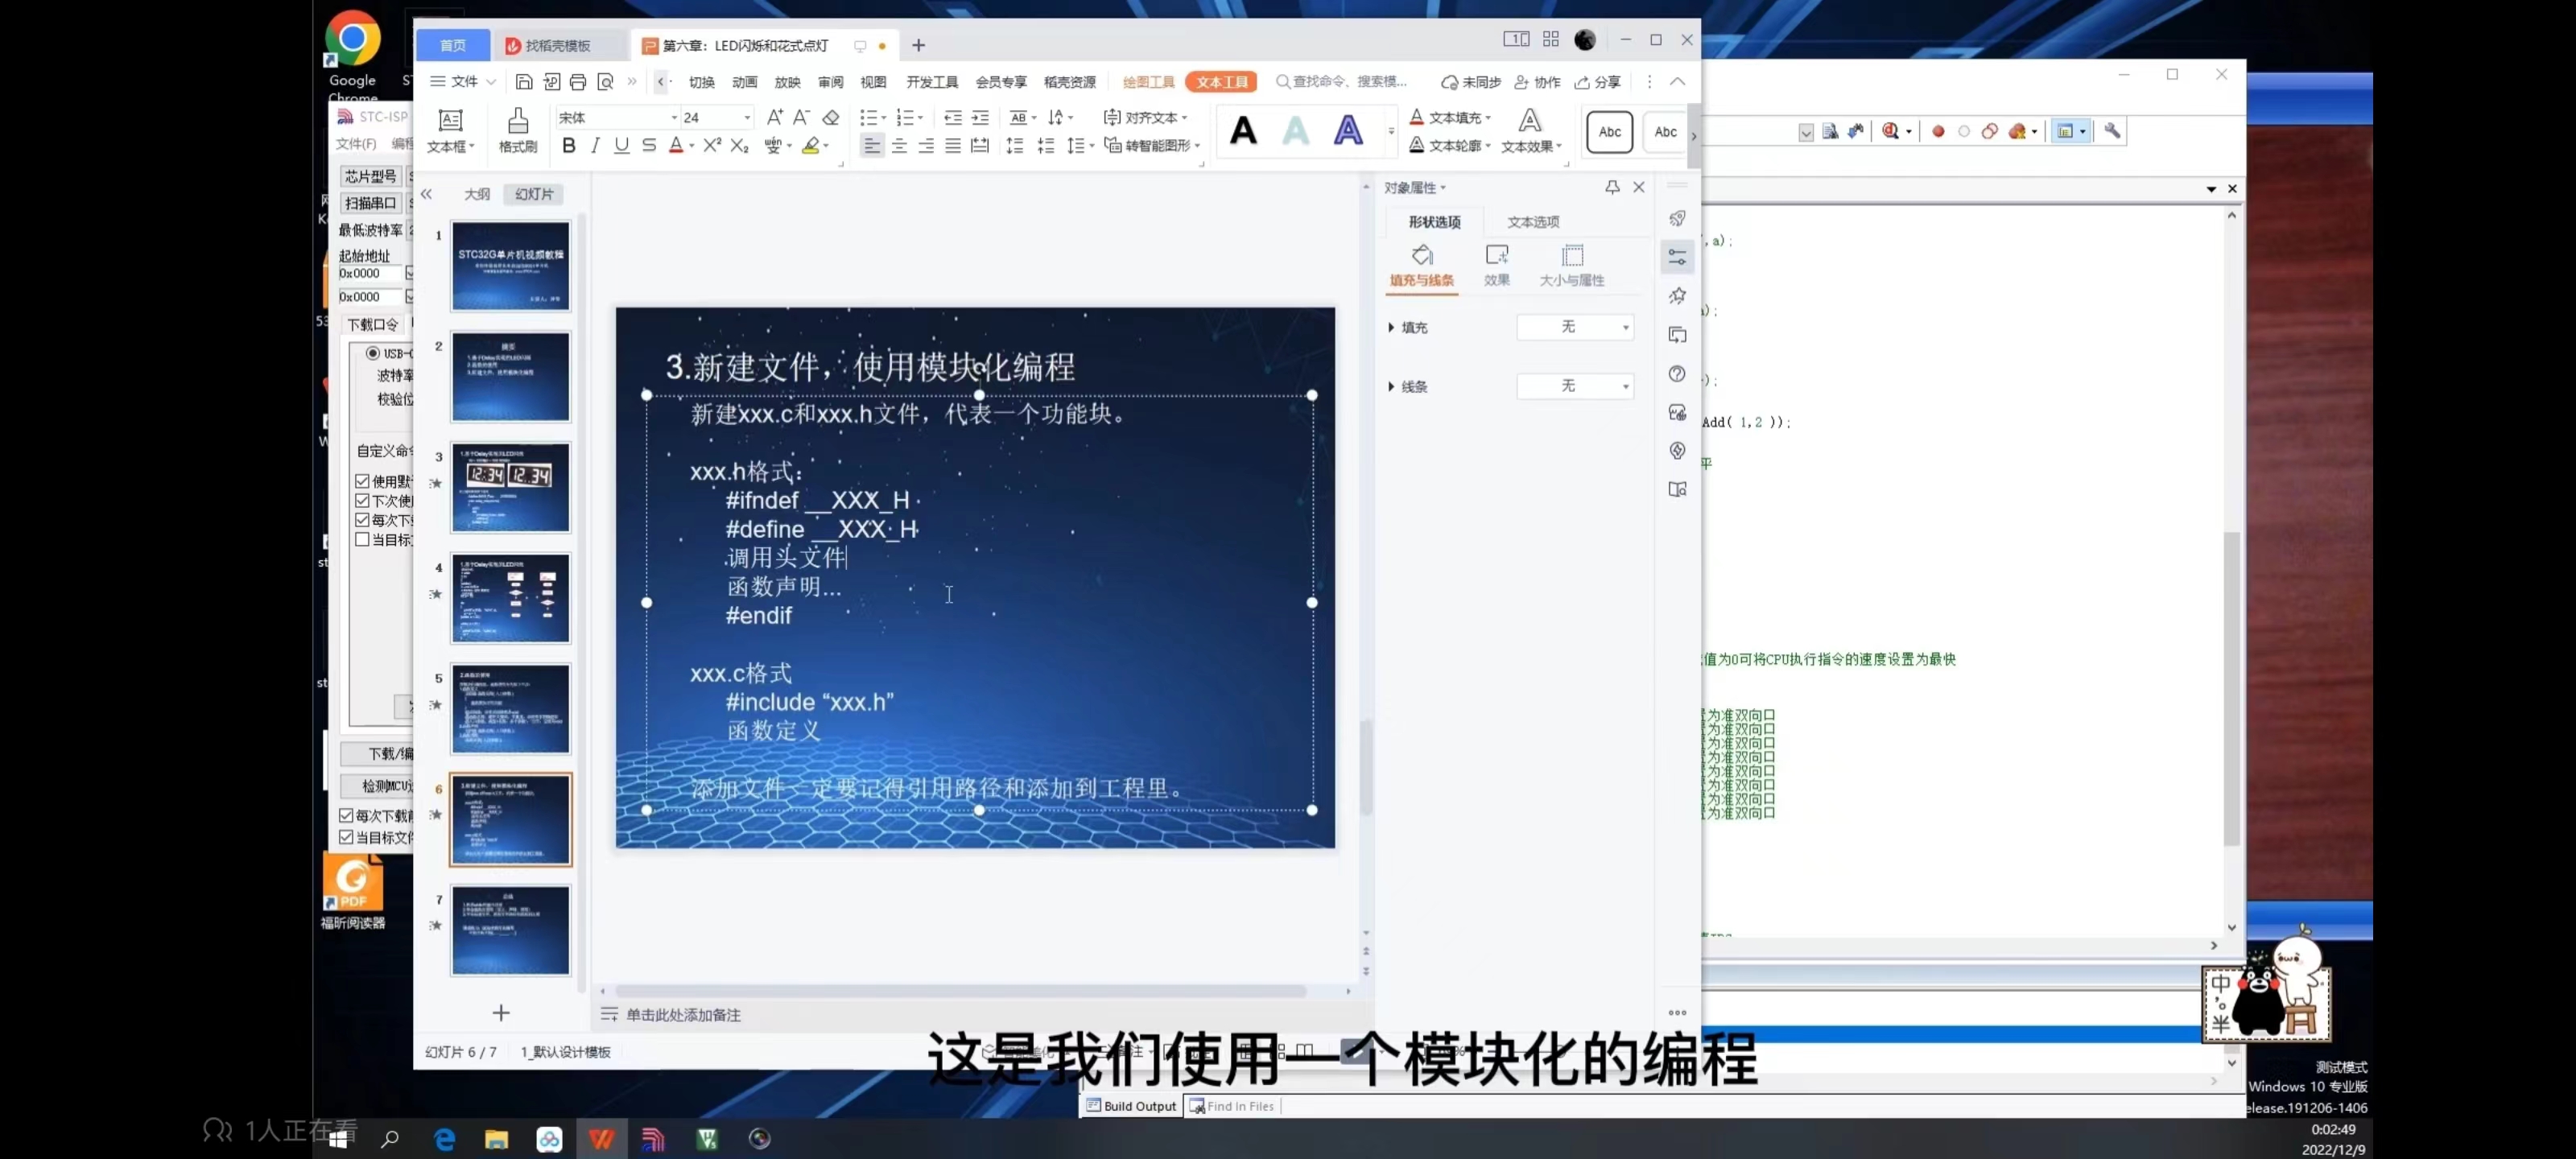The height and width of the screenshot is (1159, 2576).
Task: Click the save icon in the WPS quick toolbar
Action: (x=523, y=82)
